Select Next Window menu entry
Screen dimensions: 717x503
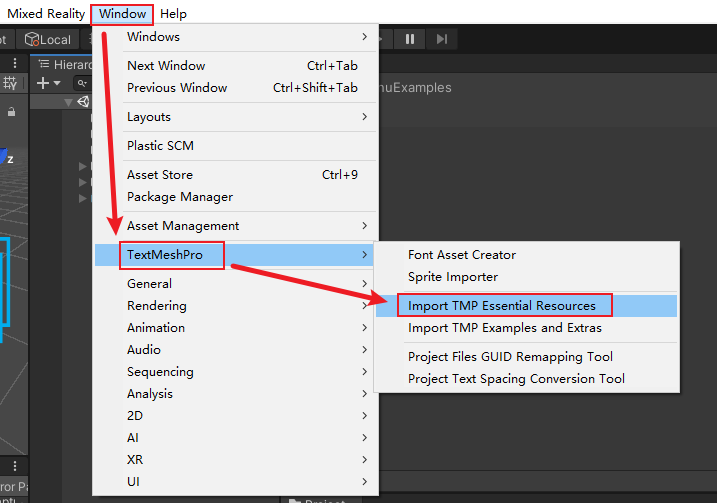[235, 66]
